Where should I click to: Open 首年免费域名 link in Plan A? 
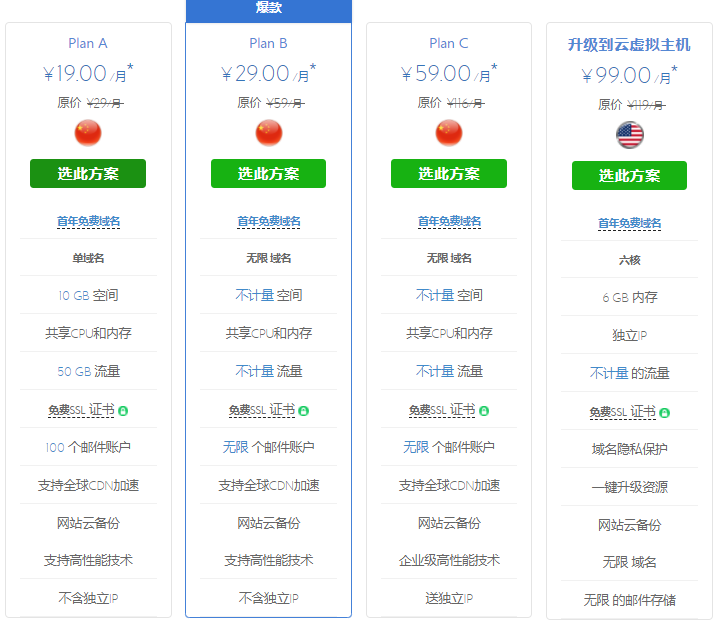click(x=88, y=222)
